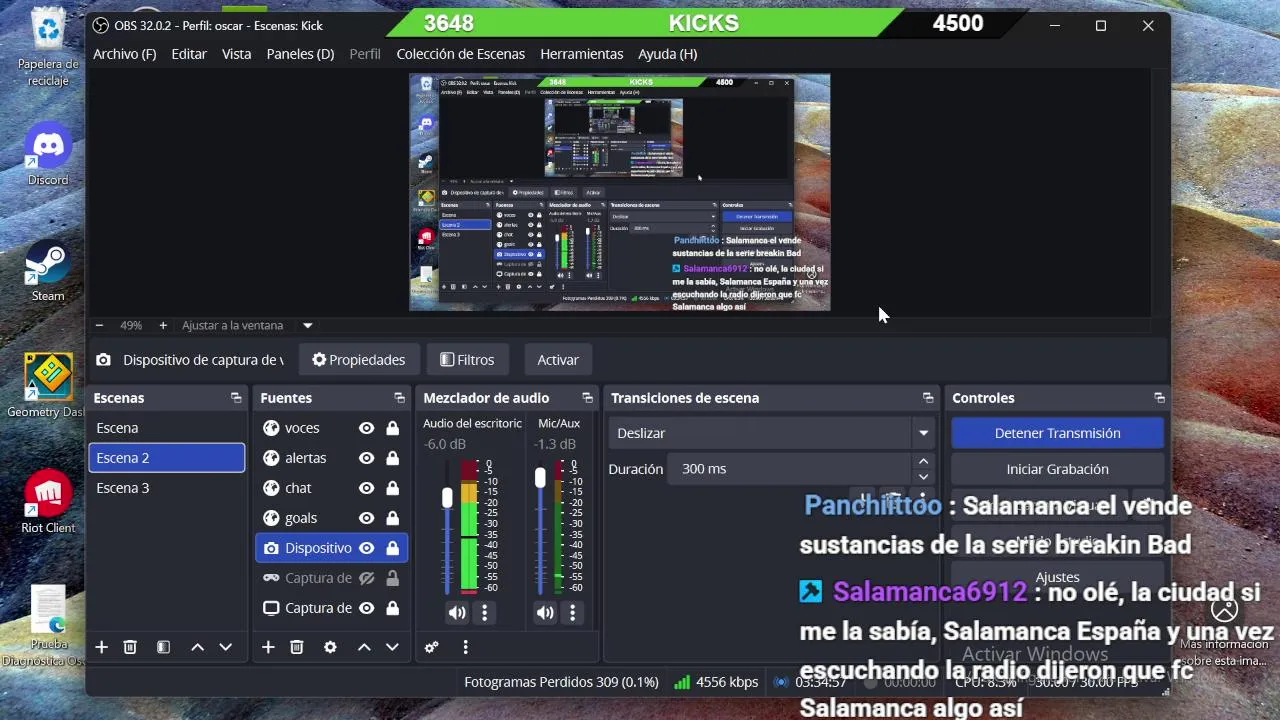Open Audio del escritorio options dots
The width and height of the screenshot is (1280, 720).
coord(485,612)
